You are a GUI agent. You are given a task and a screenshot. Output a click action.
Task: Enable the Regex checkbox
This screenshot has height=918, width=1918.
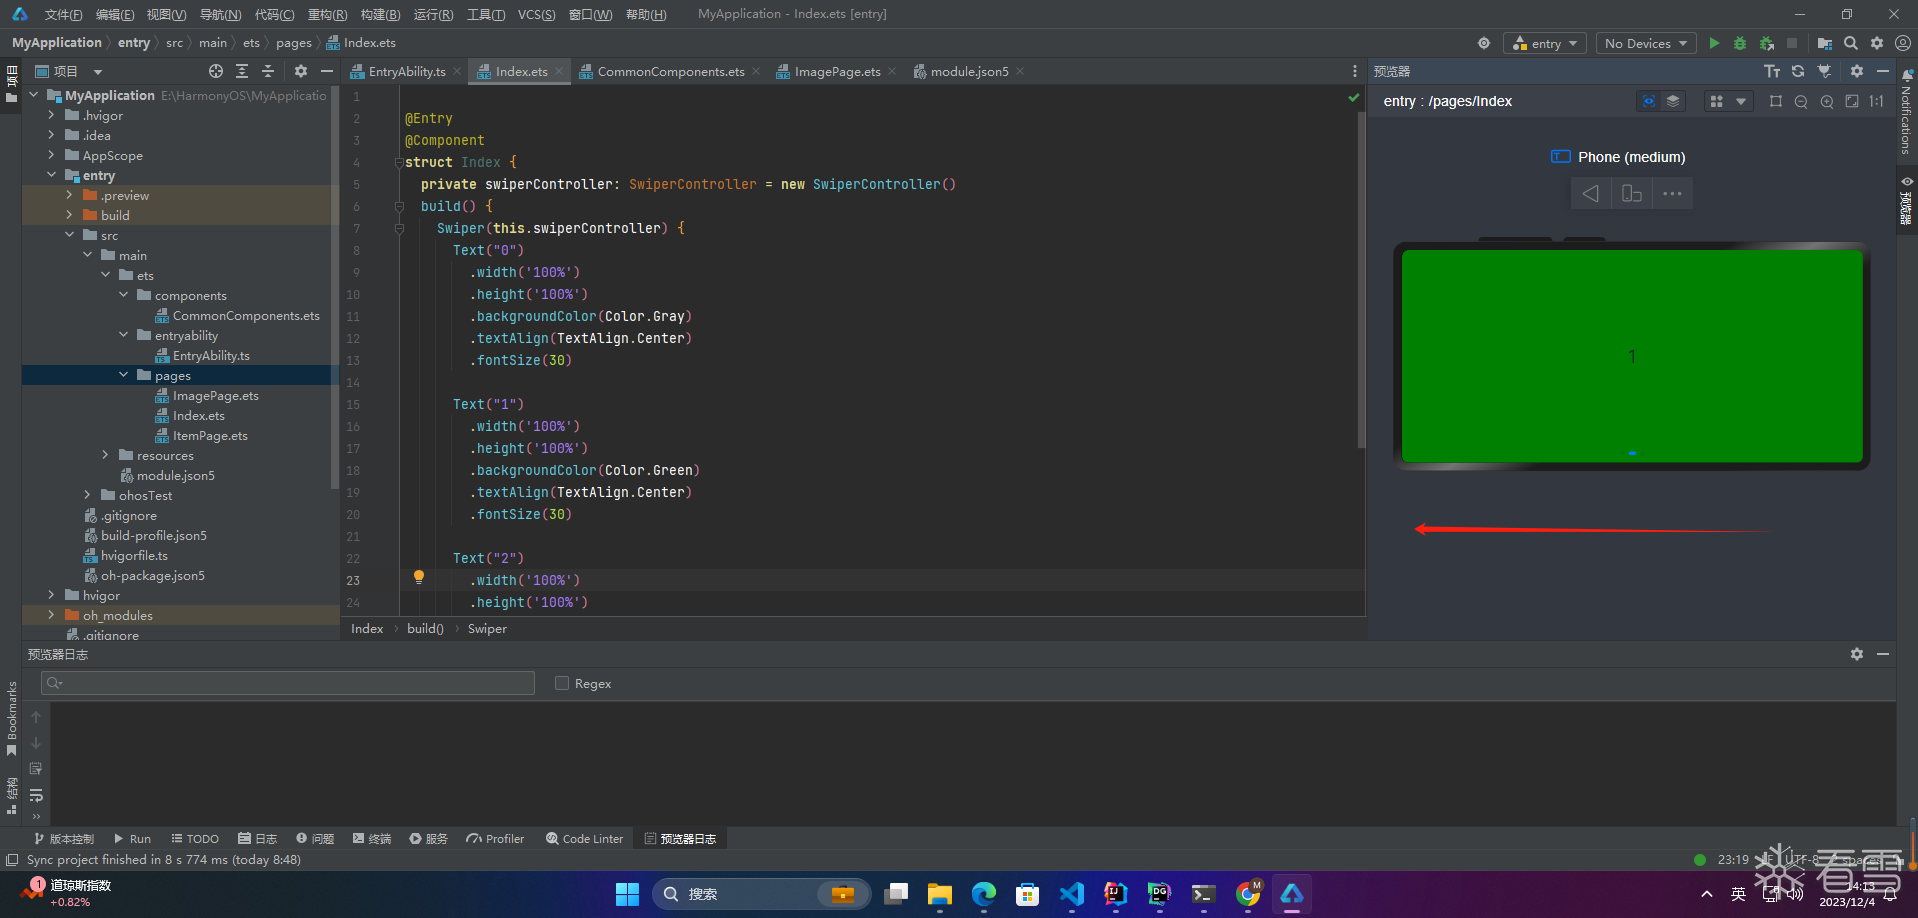pos(562,683)
